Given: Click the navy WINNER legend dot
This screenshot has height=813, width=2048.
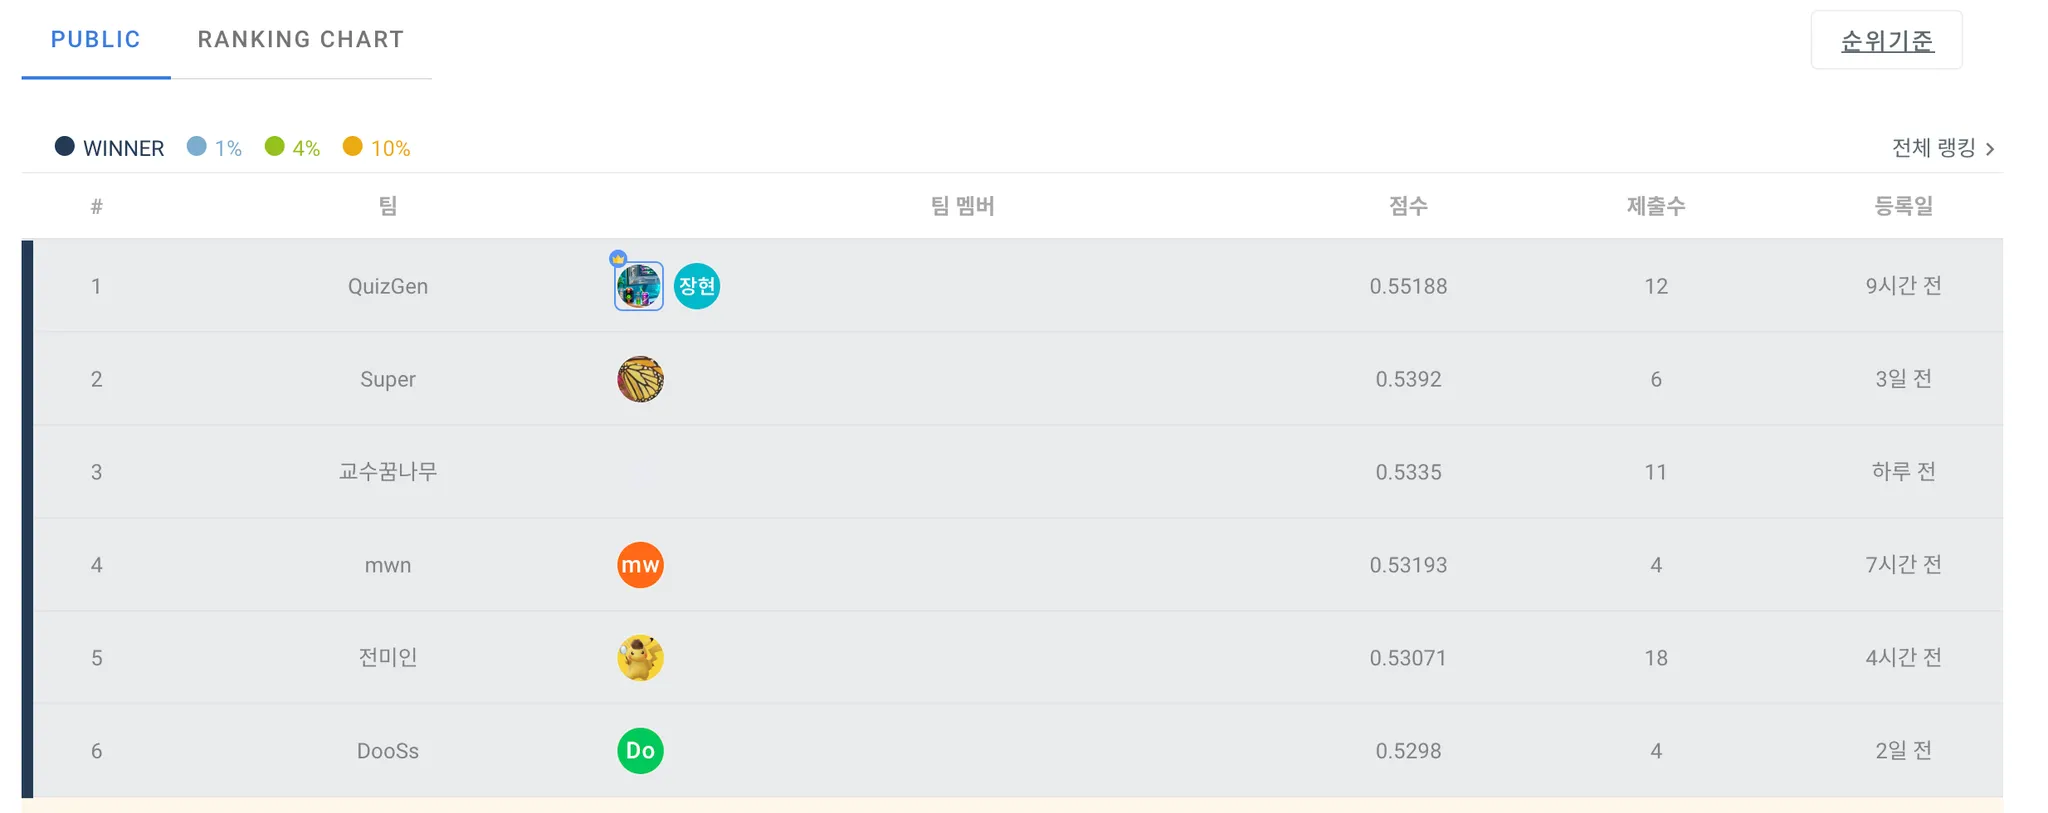Looking at the screenshot, I should 65,147.
